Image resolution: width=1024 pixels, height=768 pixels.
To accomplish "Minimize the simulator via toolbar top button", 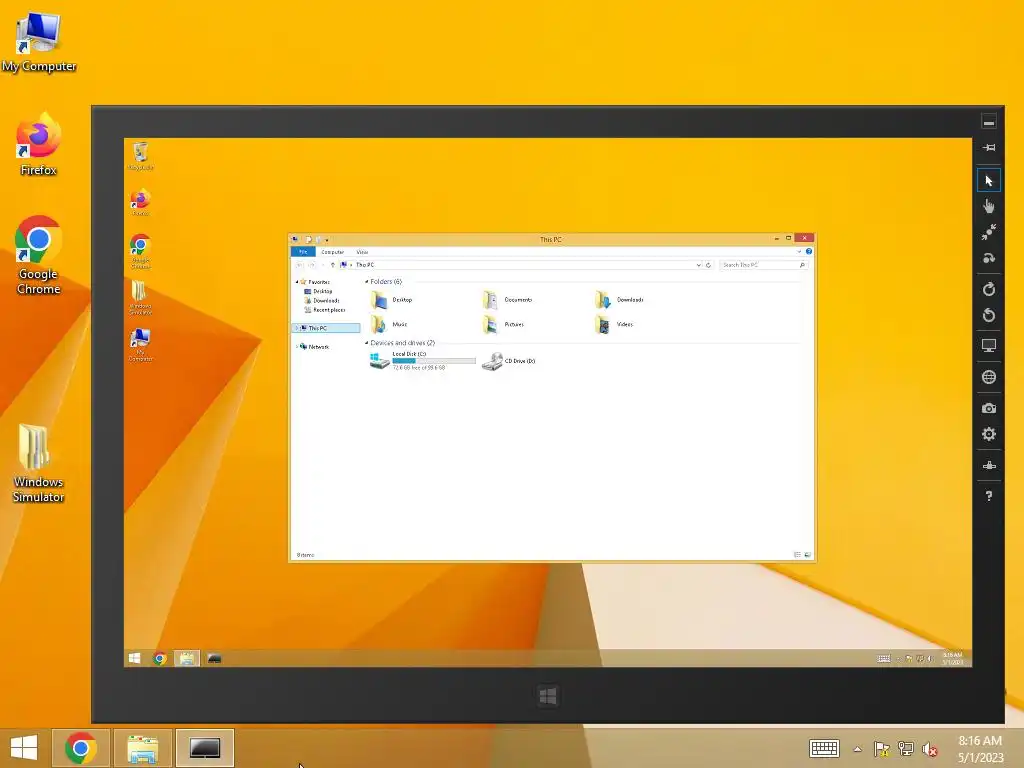I will tap(989, 122).
